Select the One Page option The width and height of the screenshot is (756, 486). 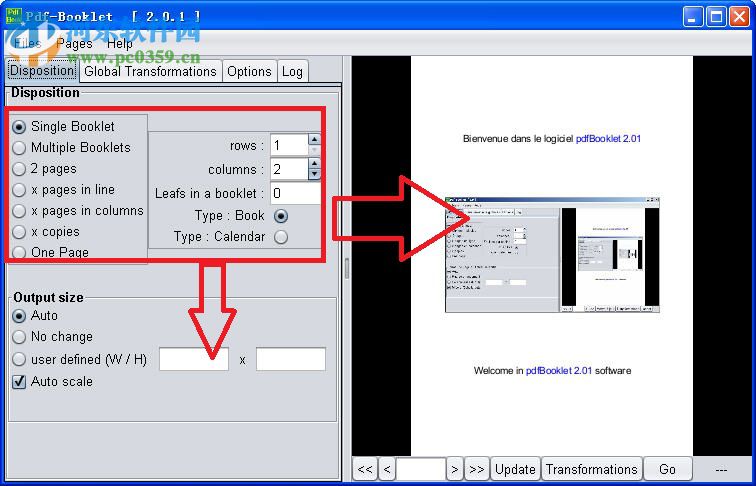(x=19, y=252)
